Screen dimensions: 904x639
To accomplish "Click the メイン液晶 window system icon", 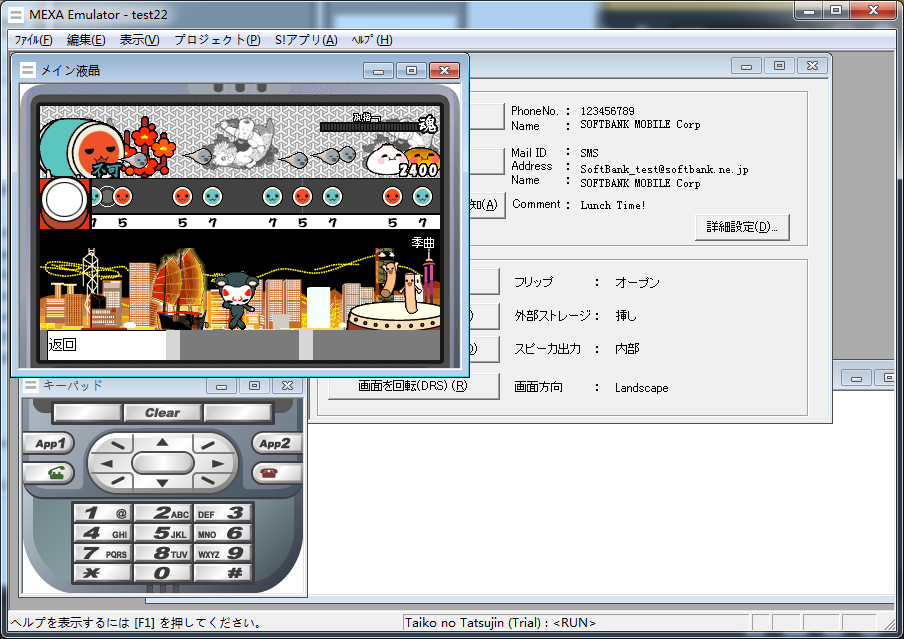I will click(27, 70).
